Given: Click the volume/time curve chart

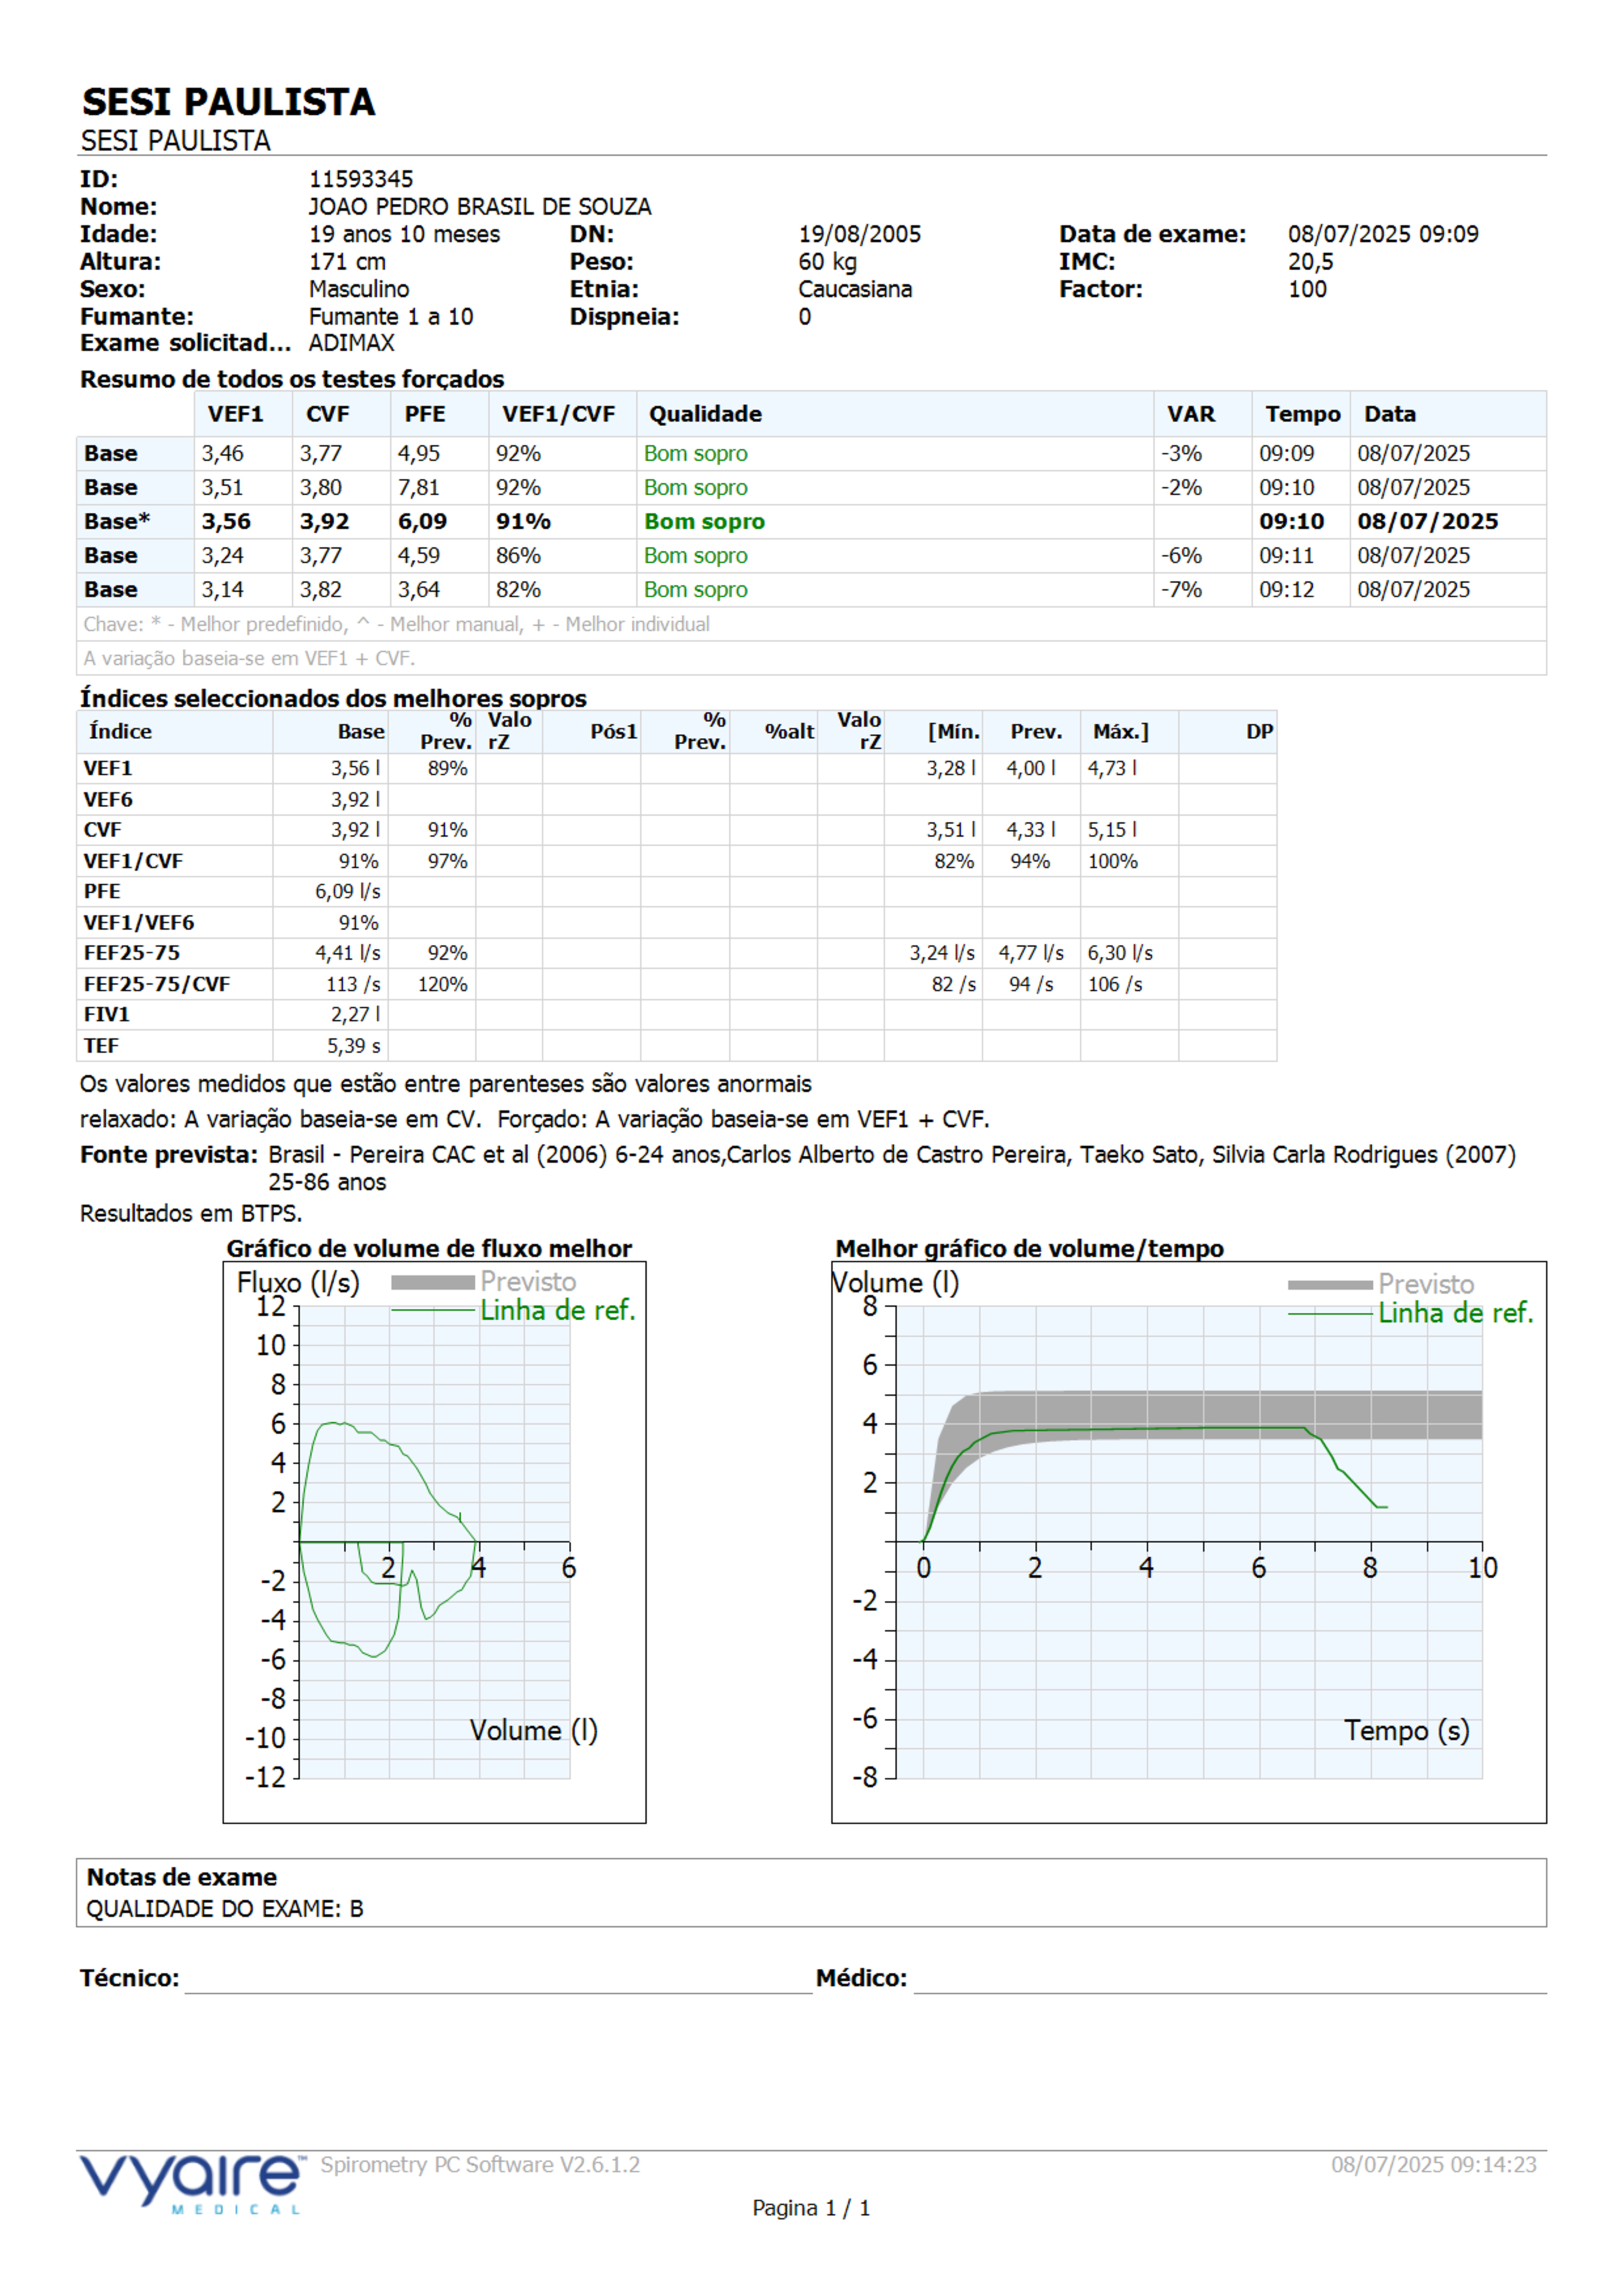Looking at the screenshot, I should [x=1189, y=1542].
